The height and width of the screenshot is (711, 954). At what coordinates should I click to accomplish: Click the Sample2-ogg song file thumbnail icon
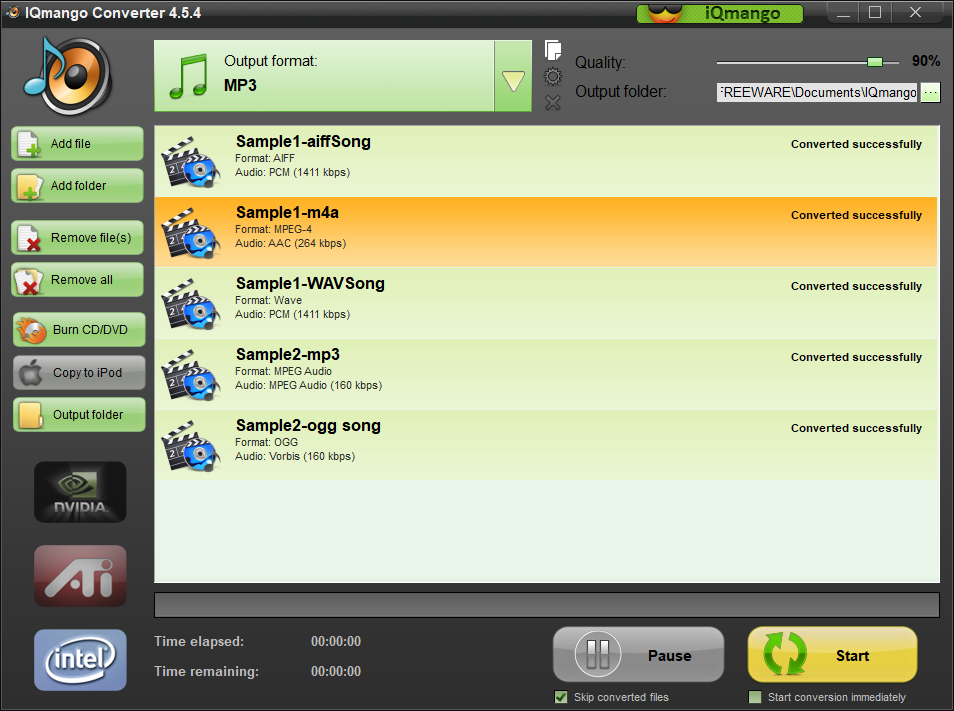pyautogui.click(x=190, y=446)
